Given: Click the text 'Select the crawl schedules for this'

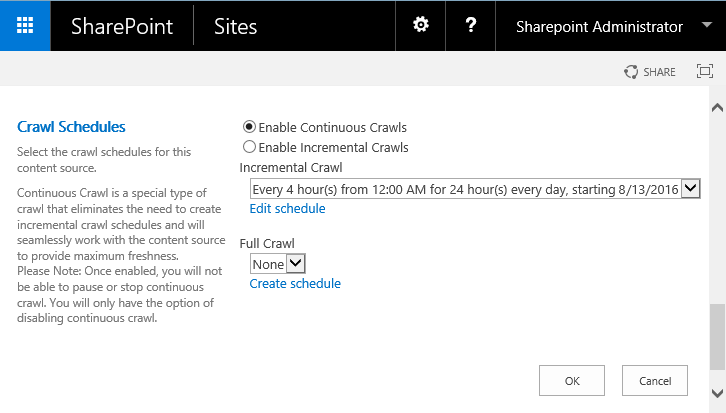Looking at the screenshot, I should (x=104, y=152).
